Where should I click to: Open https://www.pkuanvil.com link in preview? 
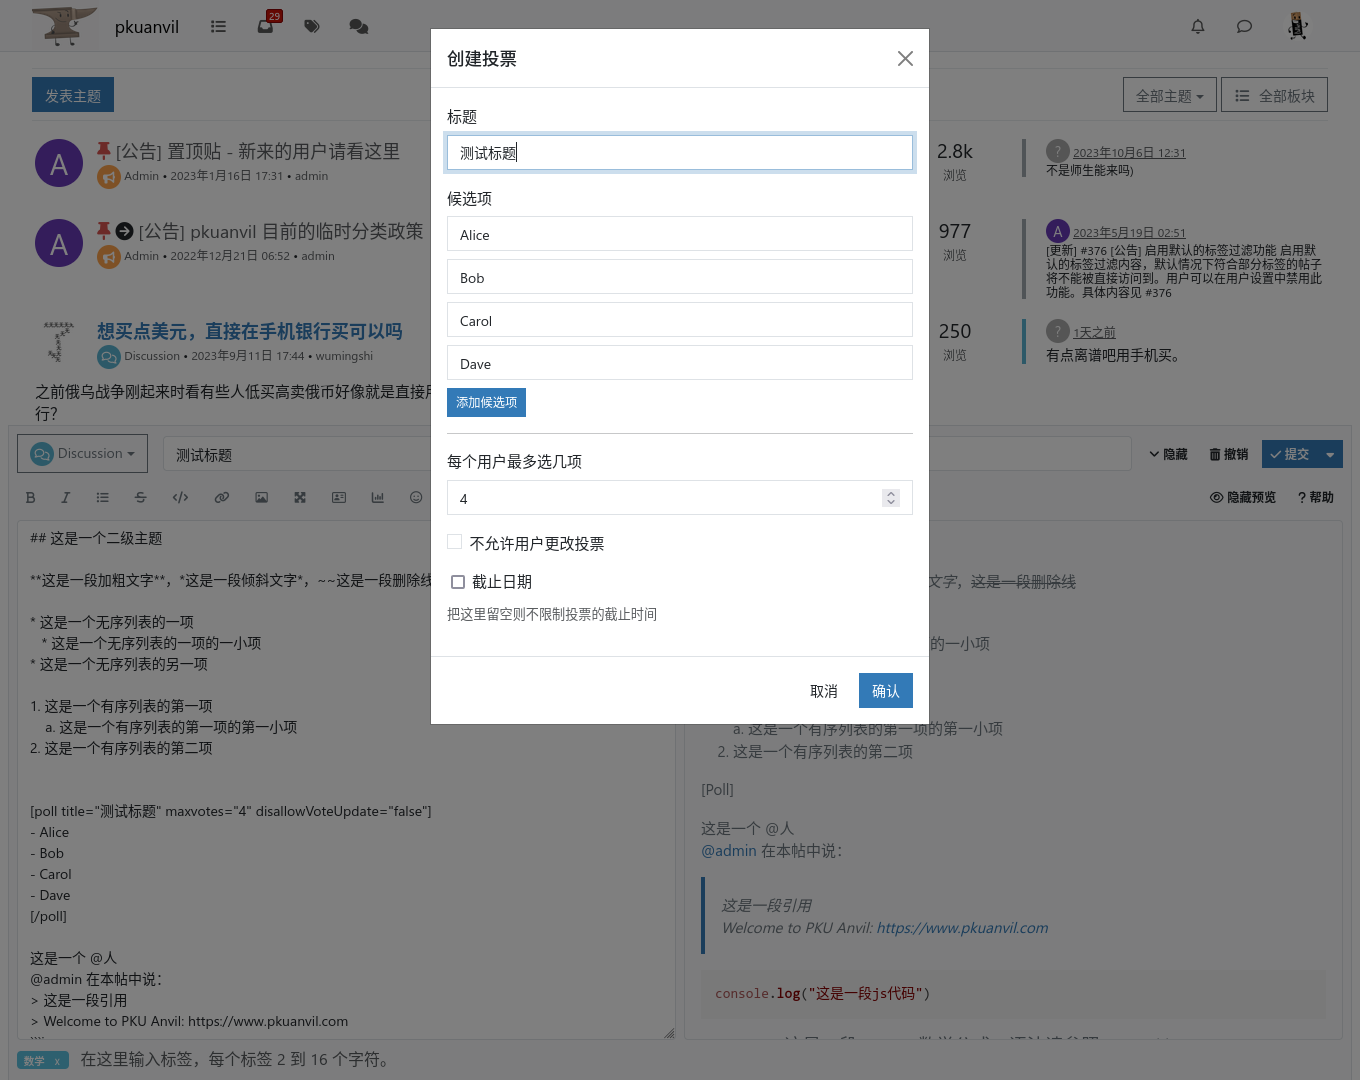pyautogui.click(x=962, y=928)
